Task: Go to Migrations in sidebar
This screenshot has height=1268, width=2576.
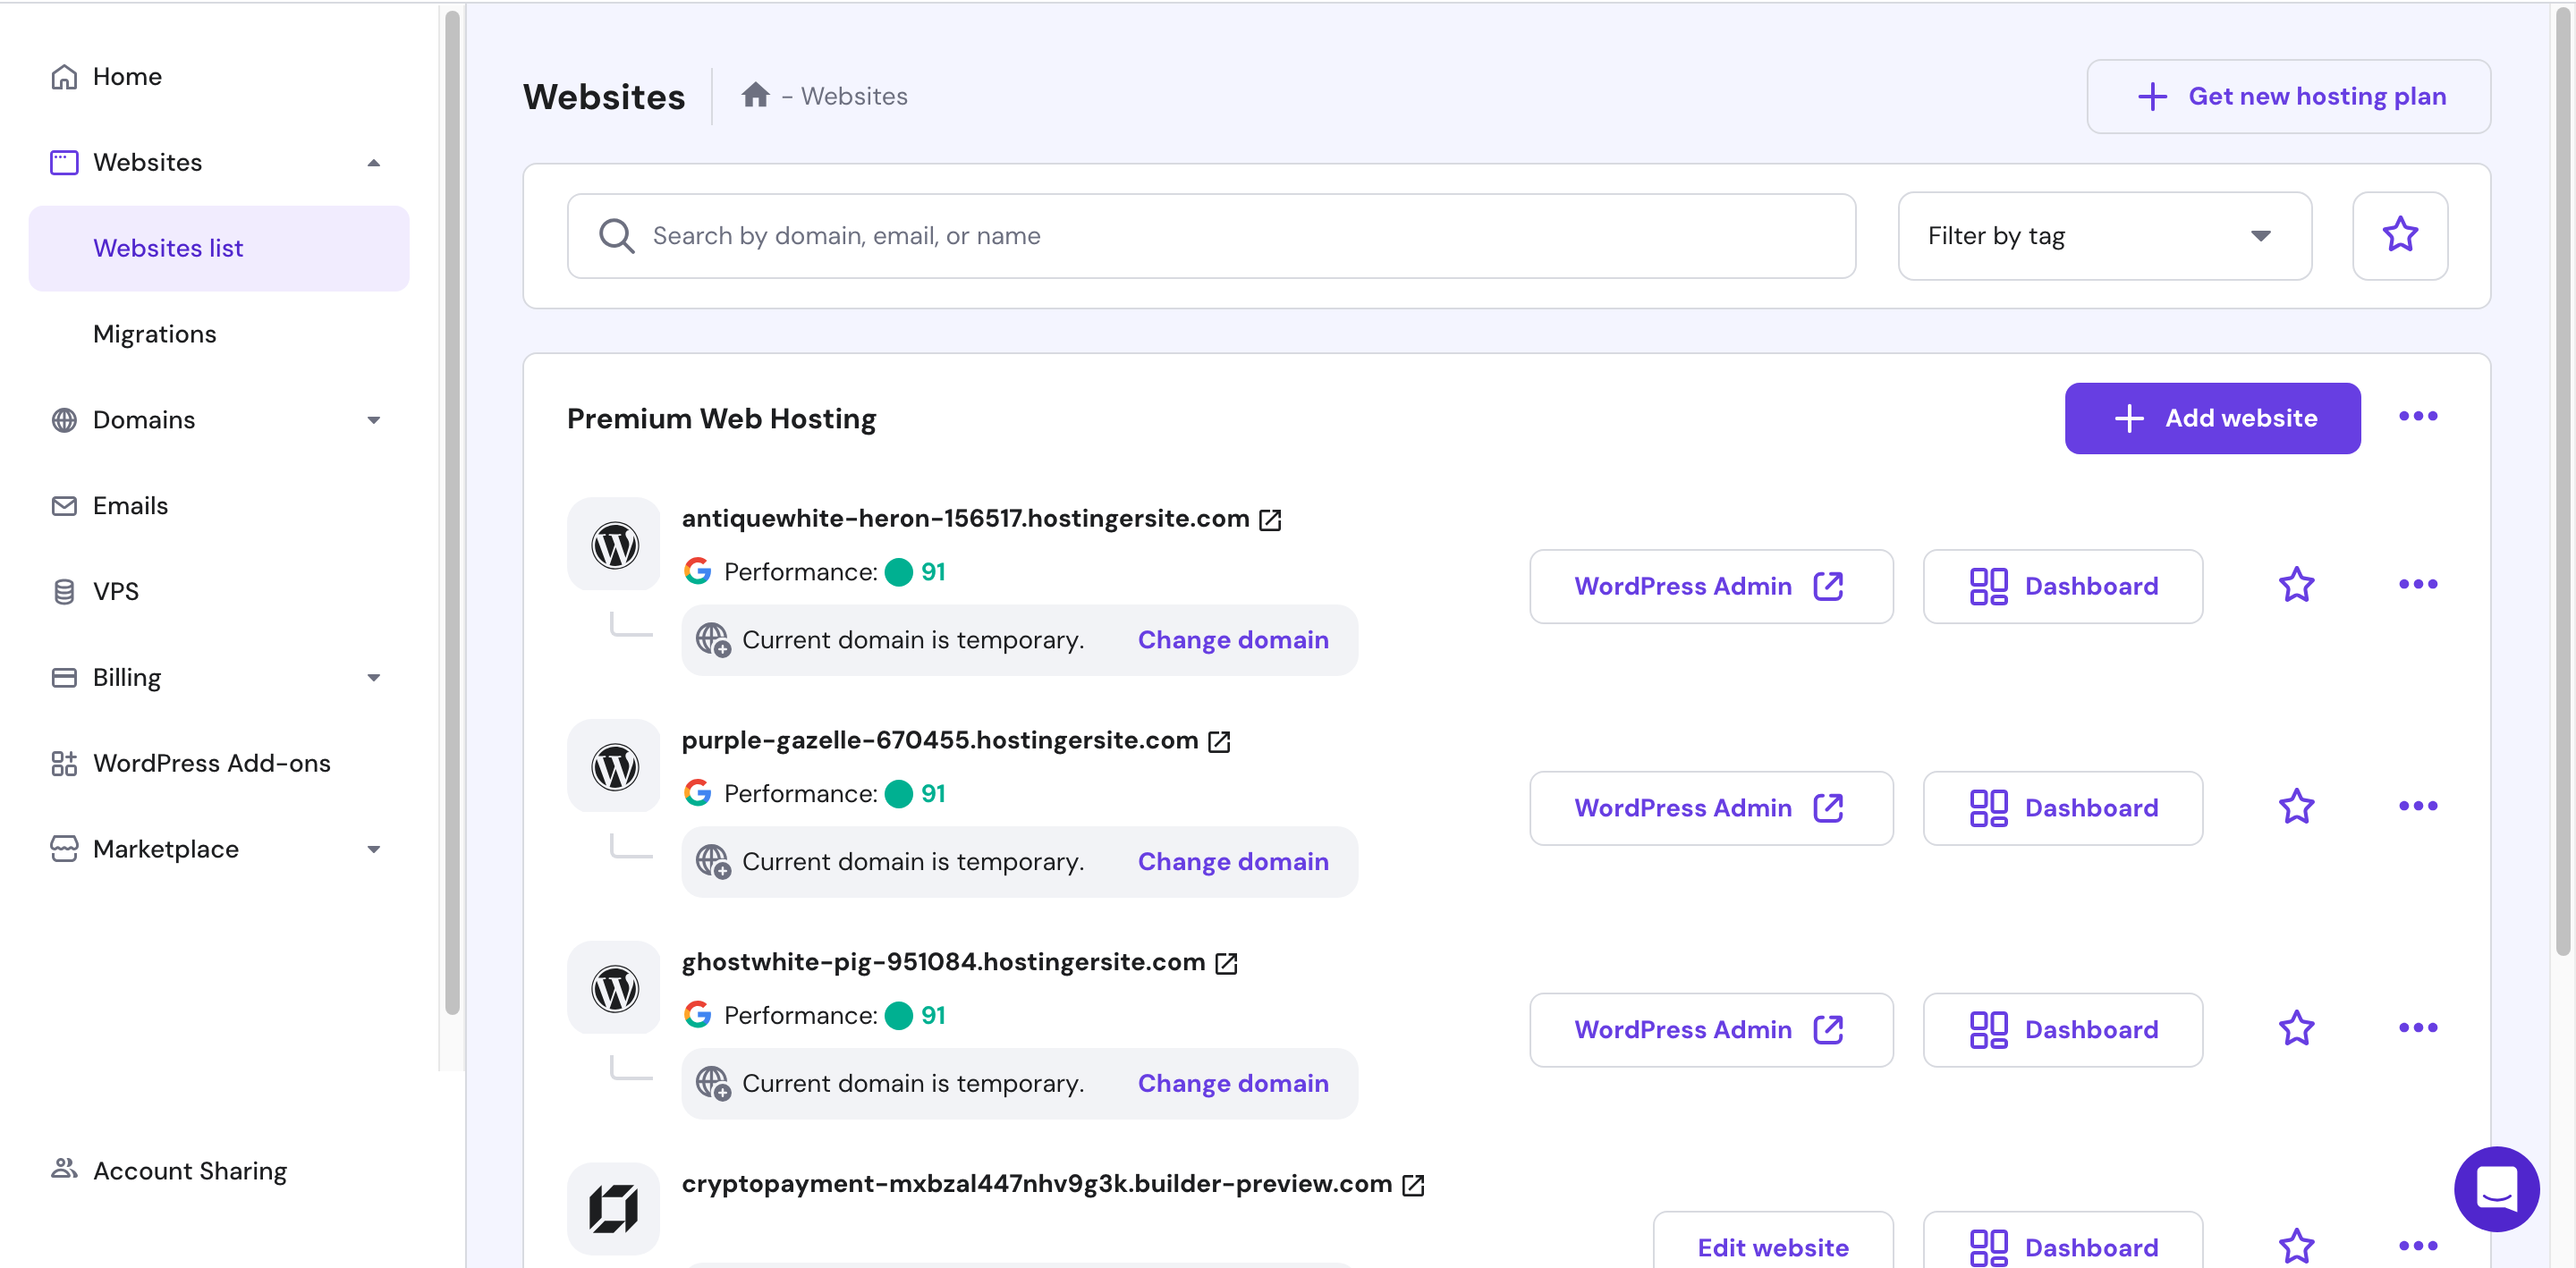Action: [154, 334]
